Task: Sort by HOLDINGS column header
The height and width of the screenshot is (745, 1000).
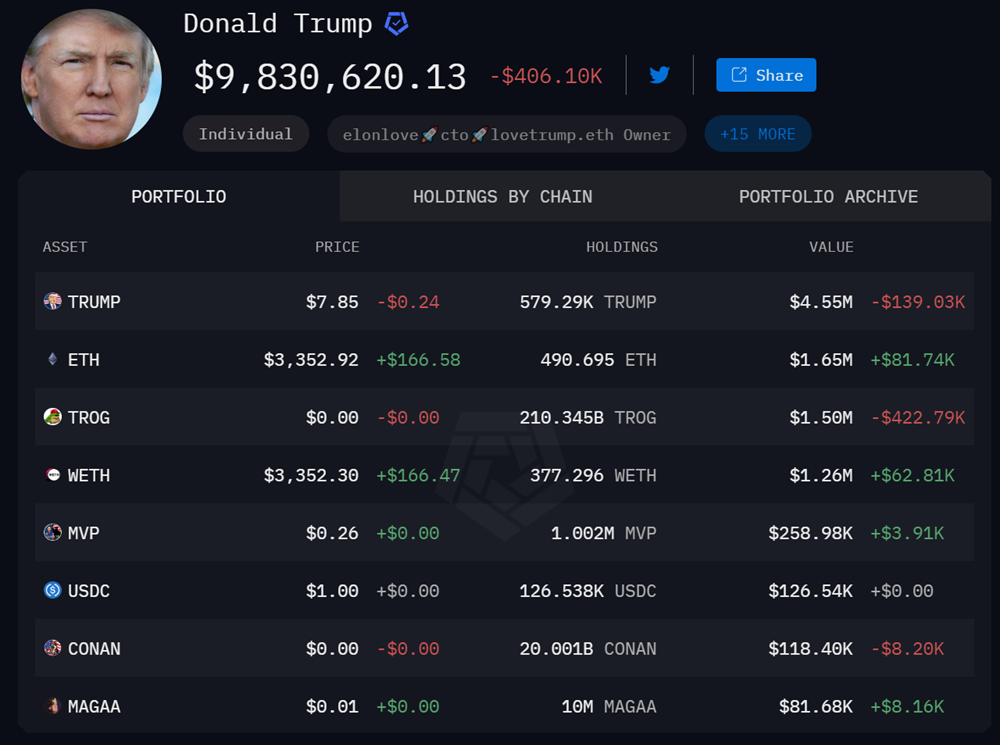Action: click(622, 247)
